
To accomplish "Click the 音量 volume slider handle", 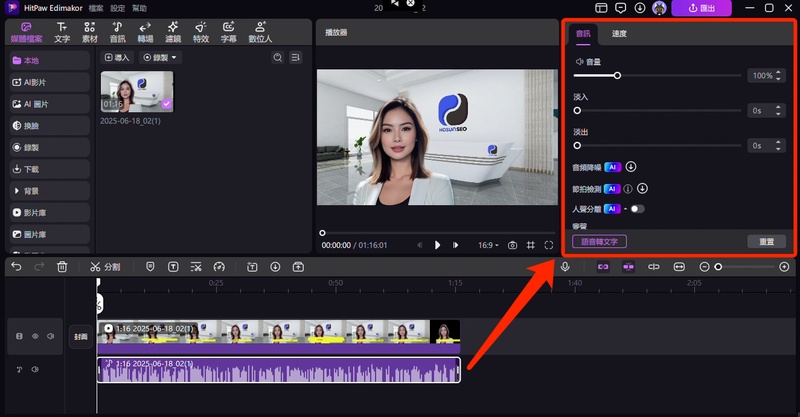I will [x=617, y=76].
